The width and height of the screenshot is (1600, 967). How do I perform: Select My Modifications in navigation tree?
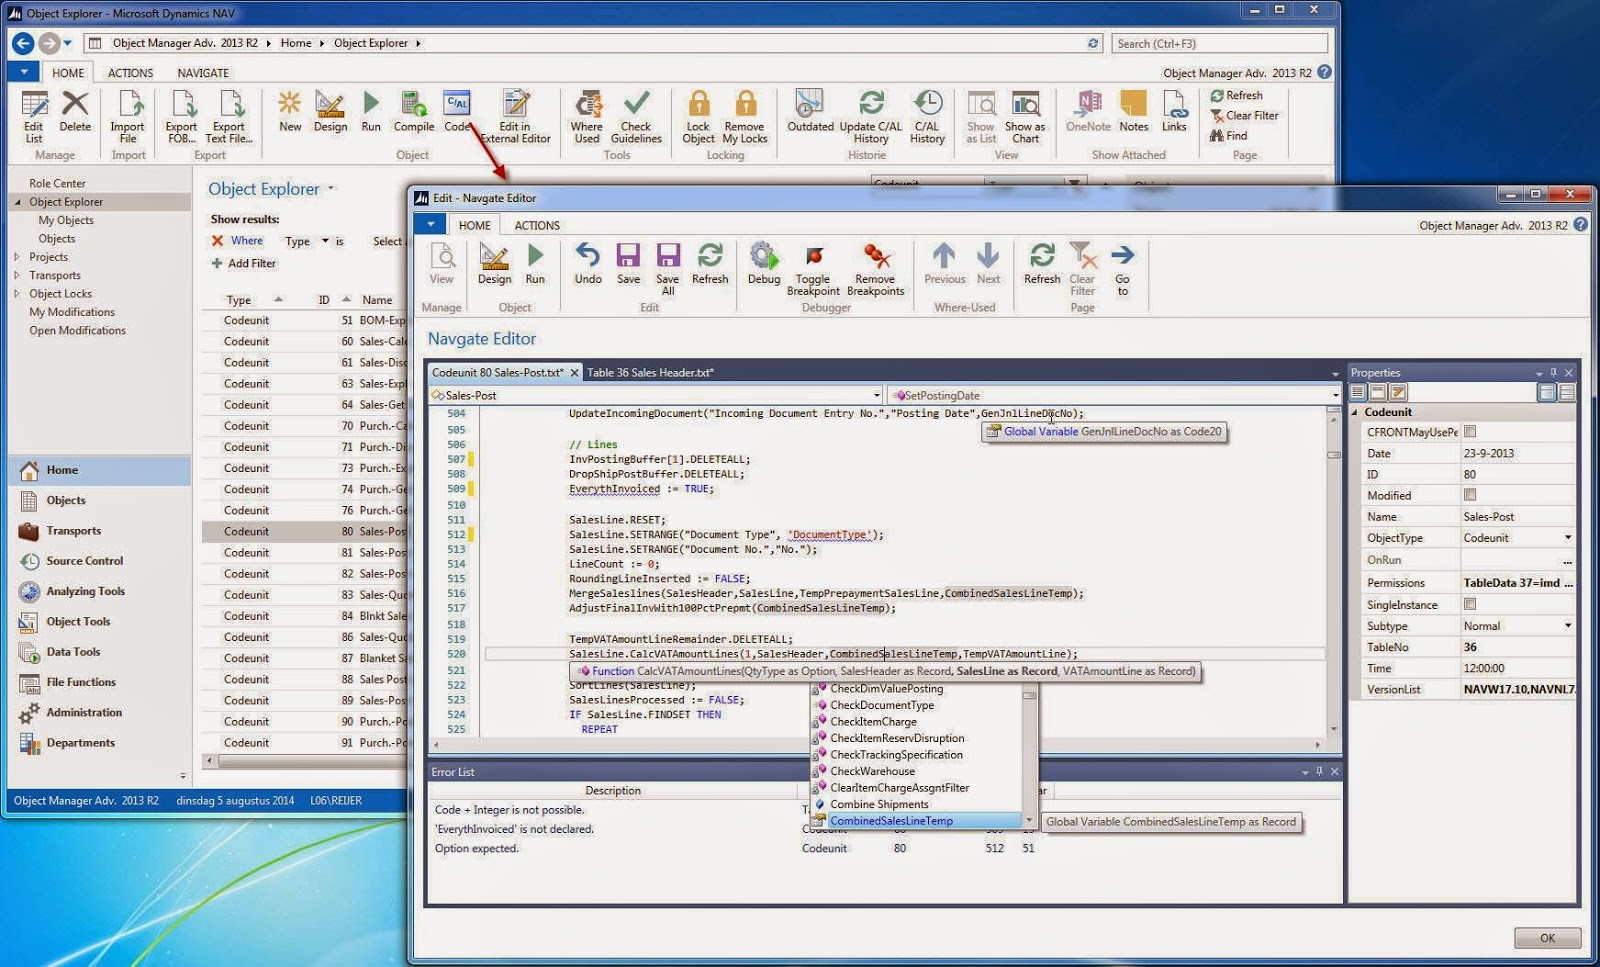[72, 312]
